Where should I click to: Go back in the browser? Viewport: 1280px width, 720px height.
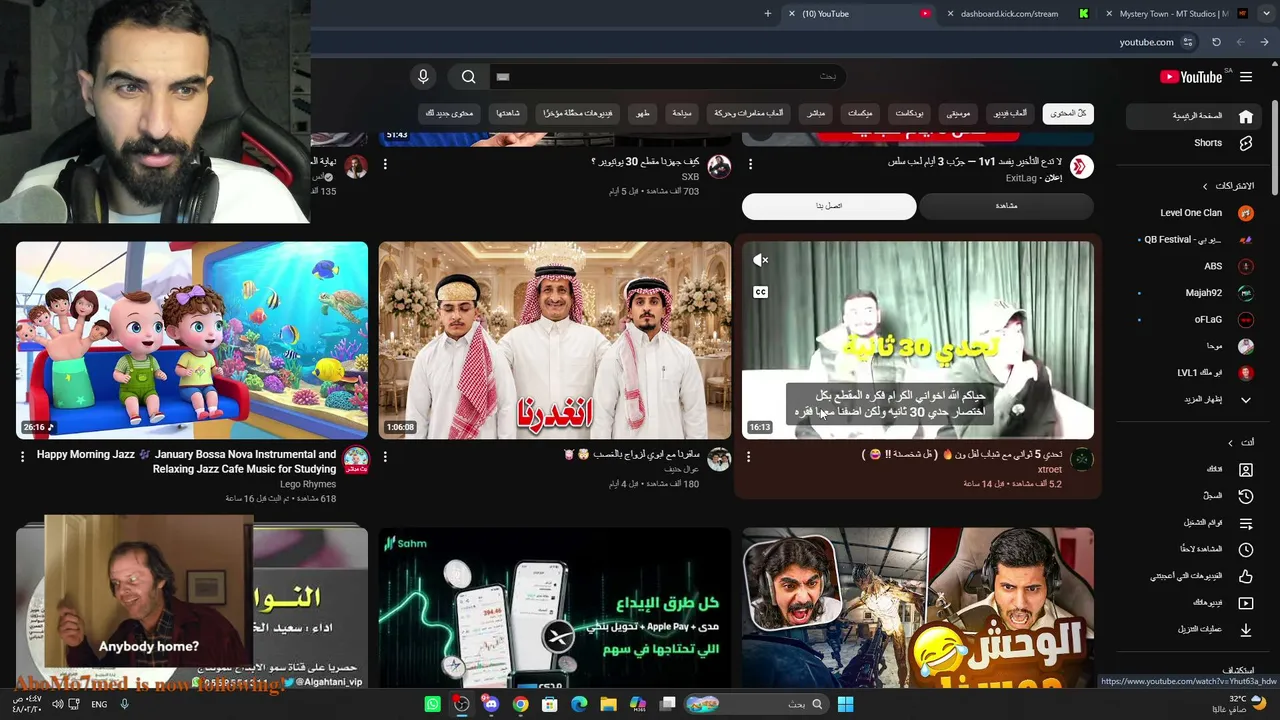point(1240,42)
